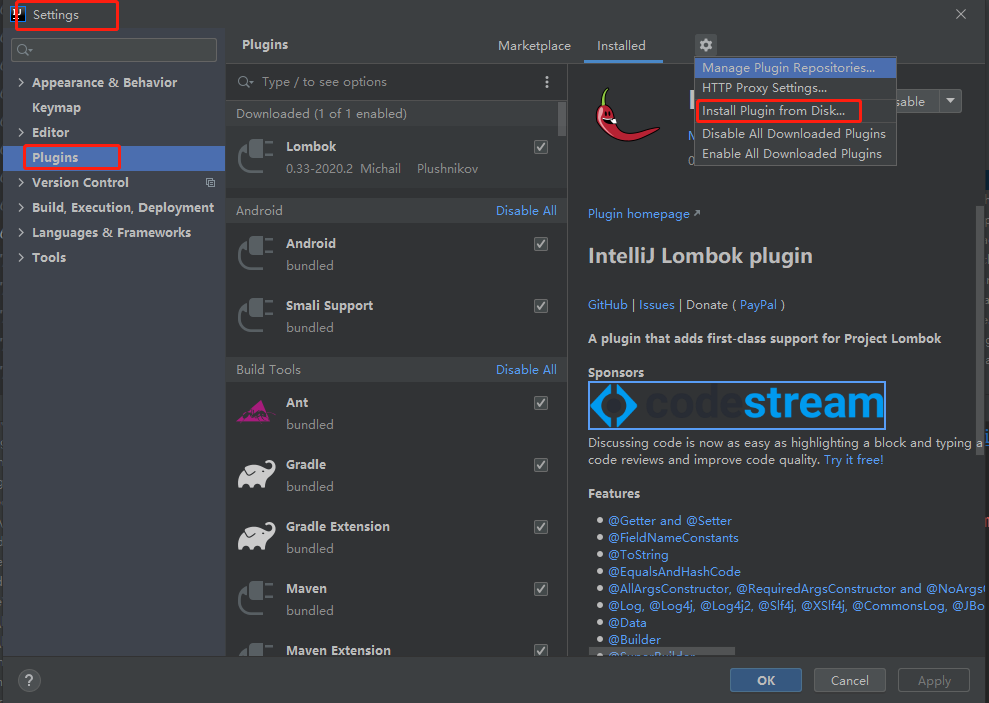The width and height of the screenshot is (989, 703).
Task: Open the PayPal donate link
Action: point(758,305)
